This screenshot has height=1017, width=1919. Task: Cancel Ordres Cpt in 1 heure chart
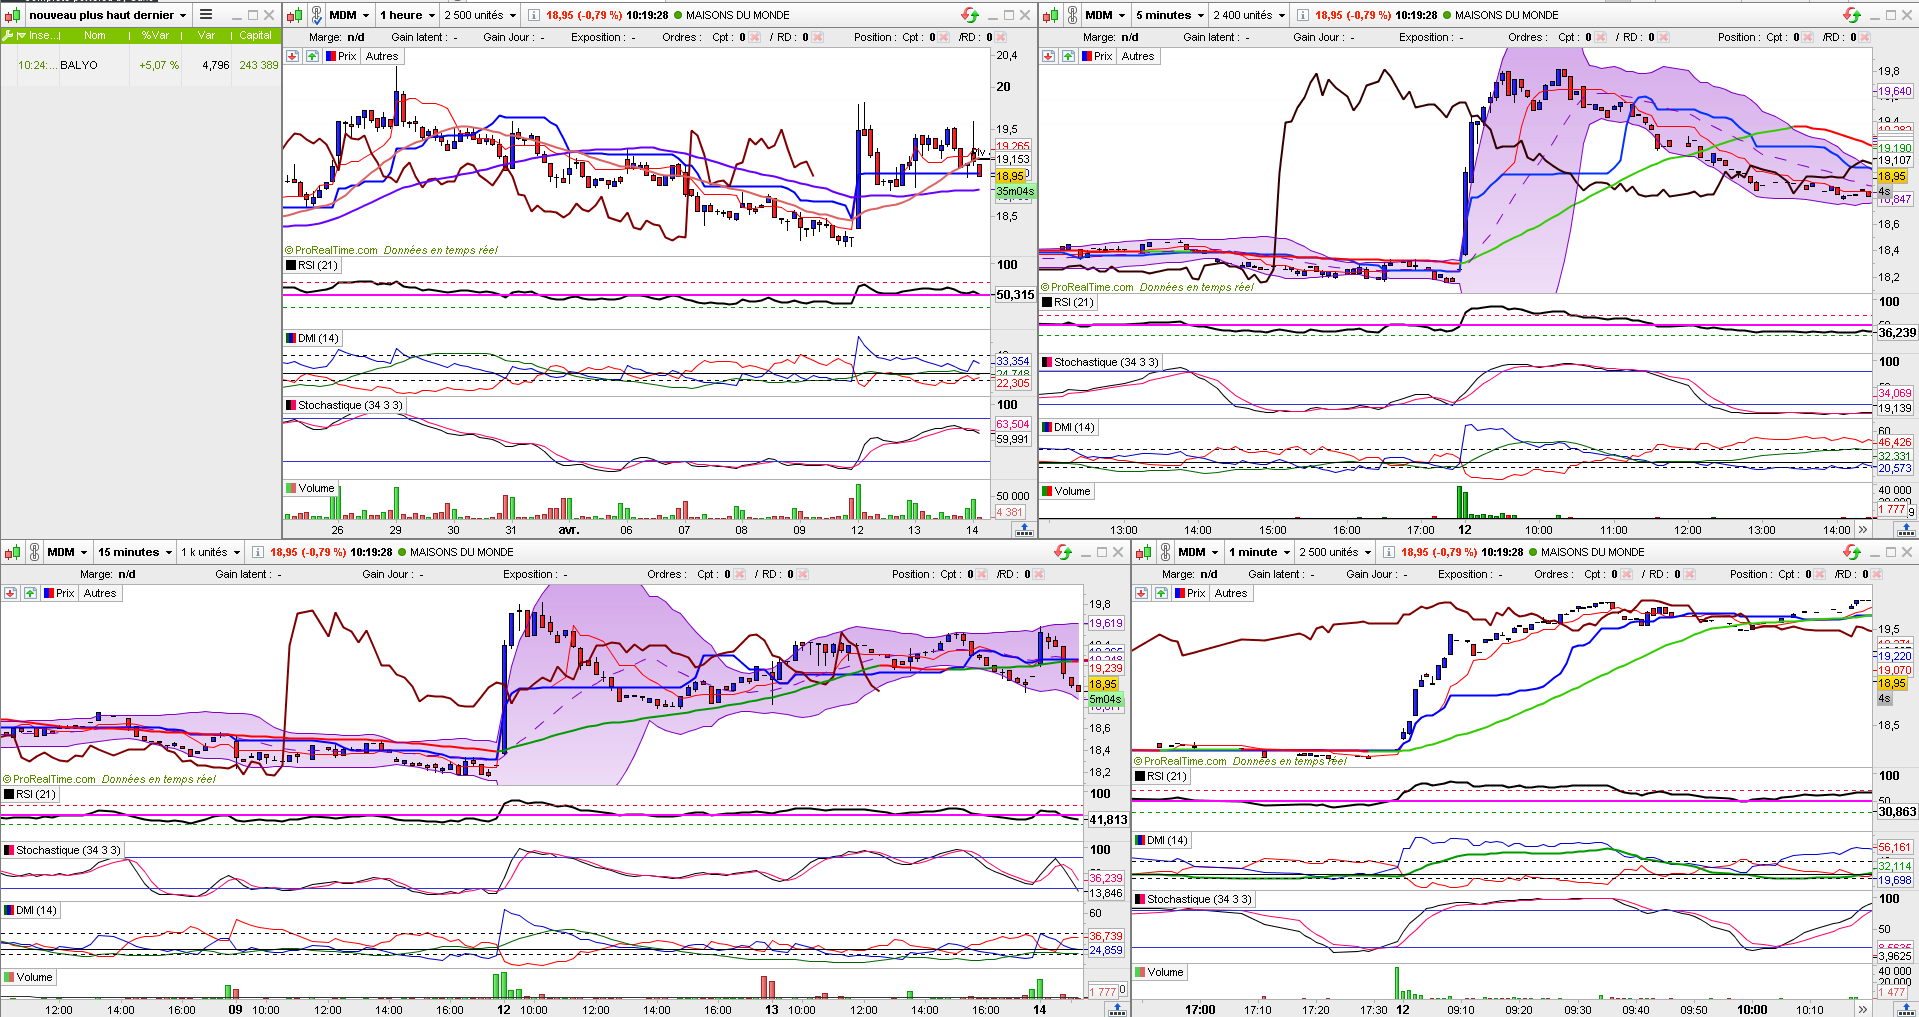click(x=755, y=37)
